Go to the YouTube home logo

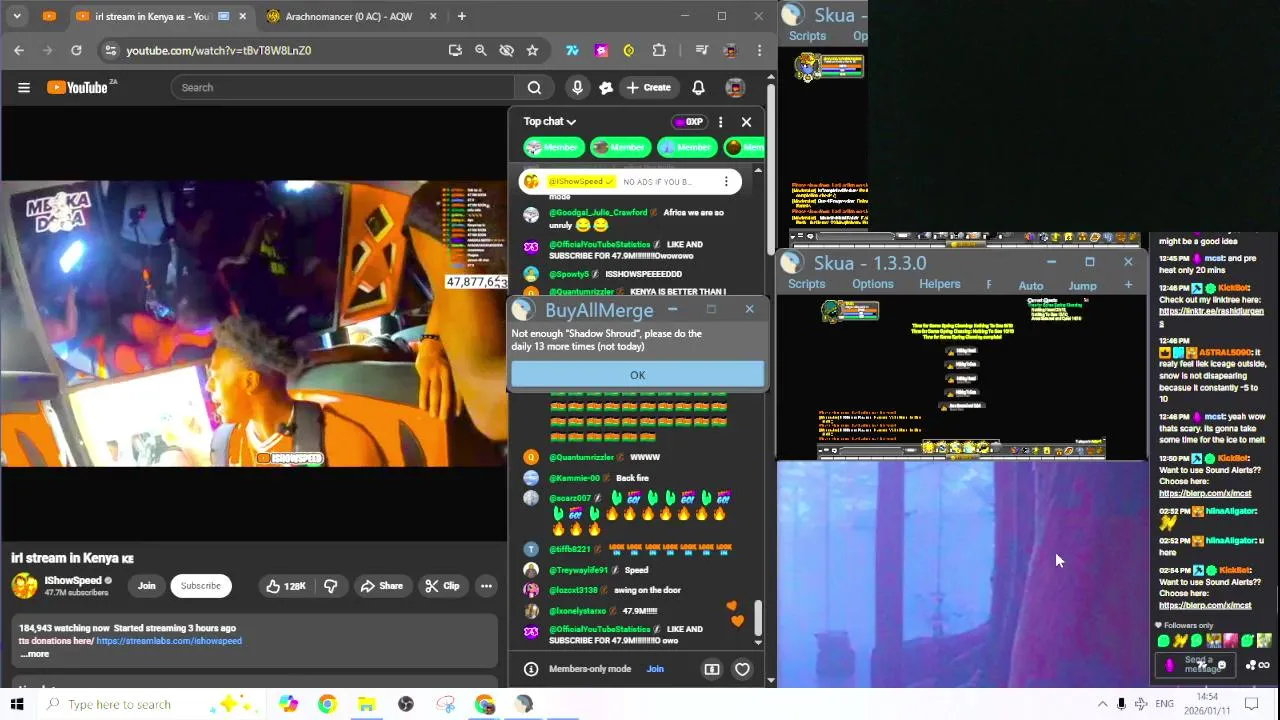(78, 87)
